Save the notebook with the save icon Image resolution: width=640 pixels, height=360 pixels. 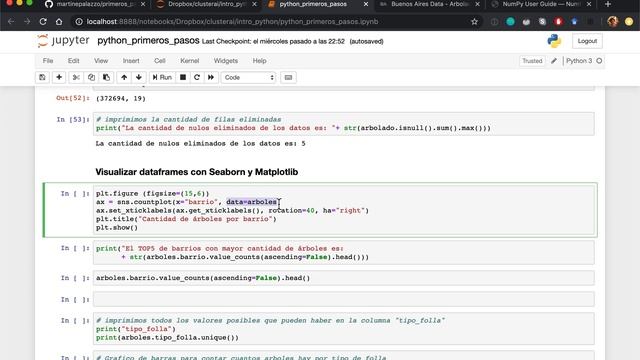[x=42, y=78]
